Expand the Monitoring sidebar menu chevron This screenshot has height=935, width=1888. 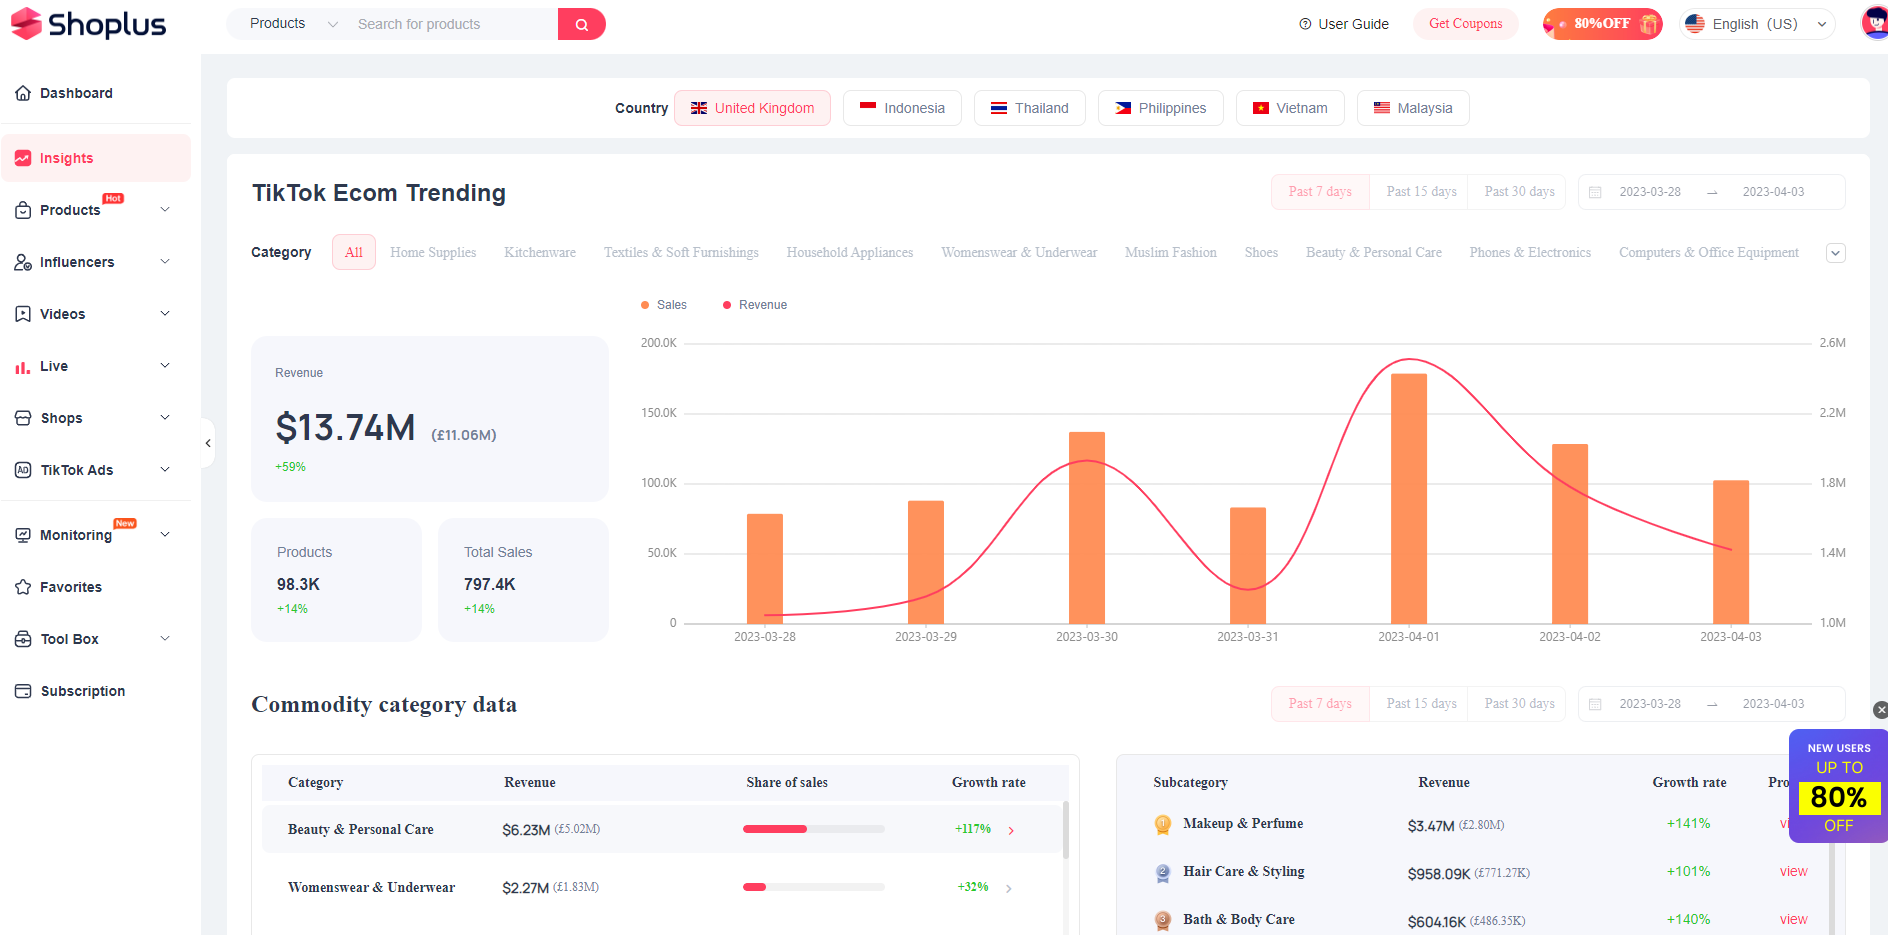pos(165,534)
